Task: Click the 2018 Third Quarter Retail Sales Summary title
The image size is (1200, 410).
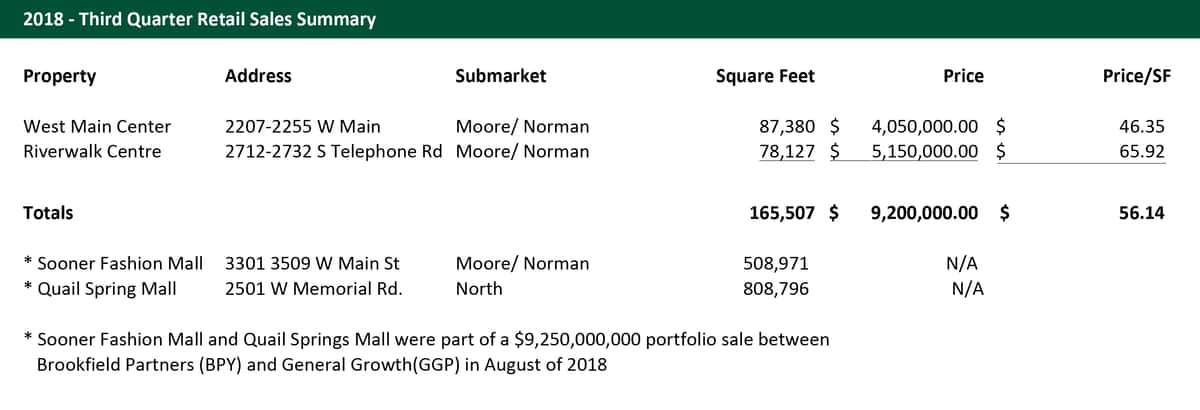Action: click(x=200, y=19)
